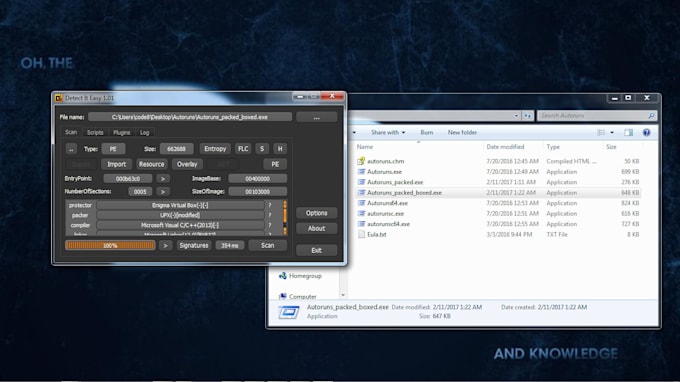Open Explorer help question mark icon
Image resolution: width=680 pixels, height=382 pixels.
pyautogui.click(x=646, y=133)
